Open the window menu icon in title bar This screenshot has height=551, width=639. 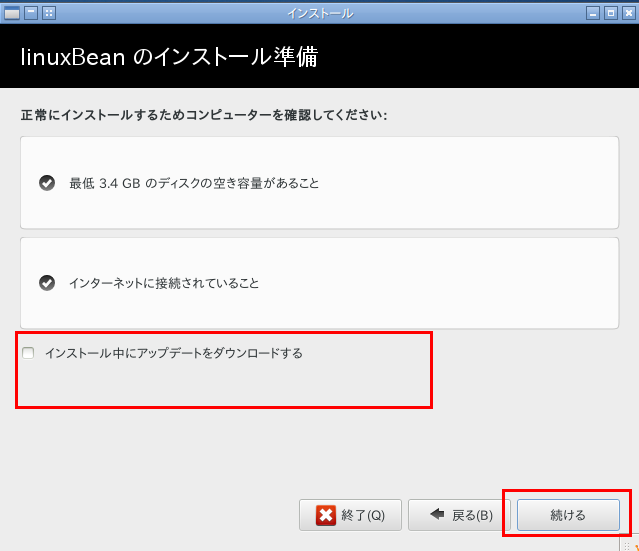click(12, 13)
